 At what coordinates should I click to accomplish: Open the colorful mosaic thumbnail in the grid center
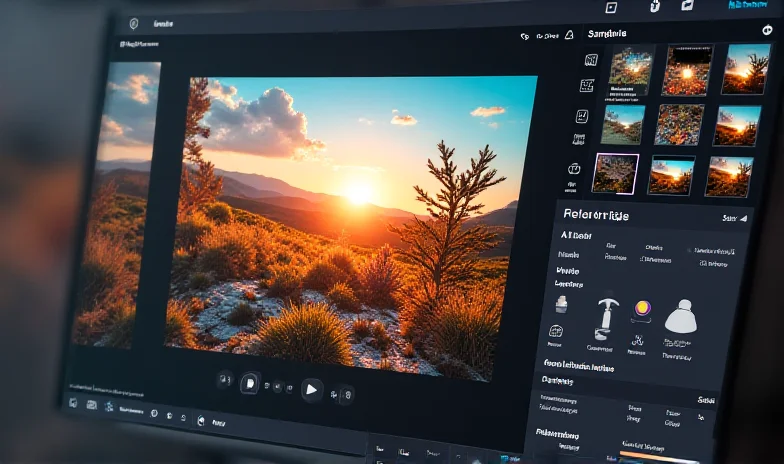[x=680, y=124]
